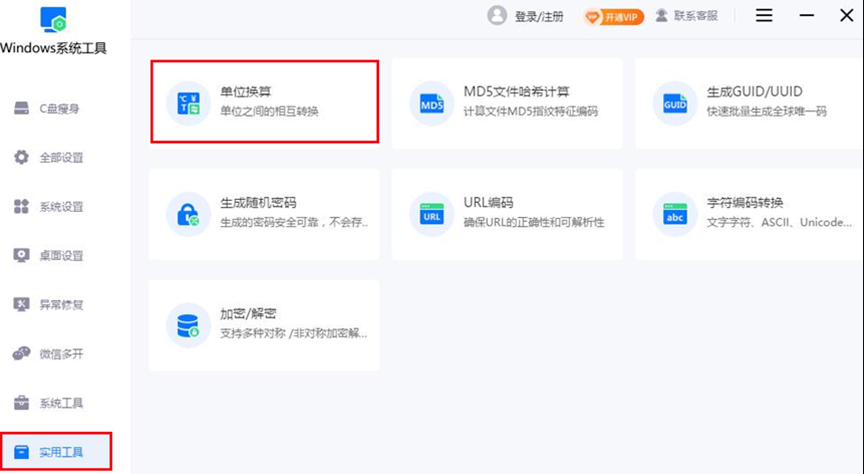Click the Windows系统工具 title text
This screenshot has height=474, width=864.
pyautogui.click(x=53, y=48)
